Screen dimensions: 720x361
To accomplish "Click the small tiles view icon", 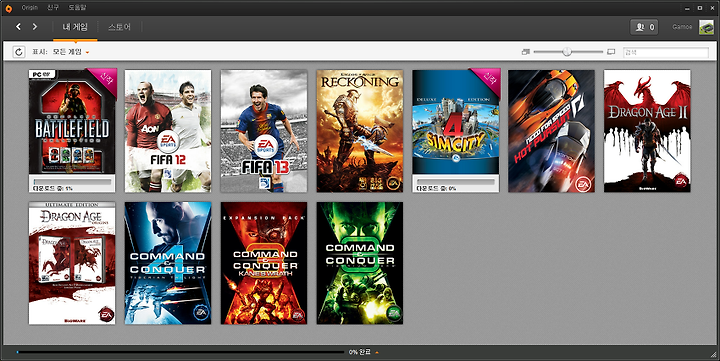I will click(x=526, y=52).
